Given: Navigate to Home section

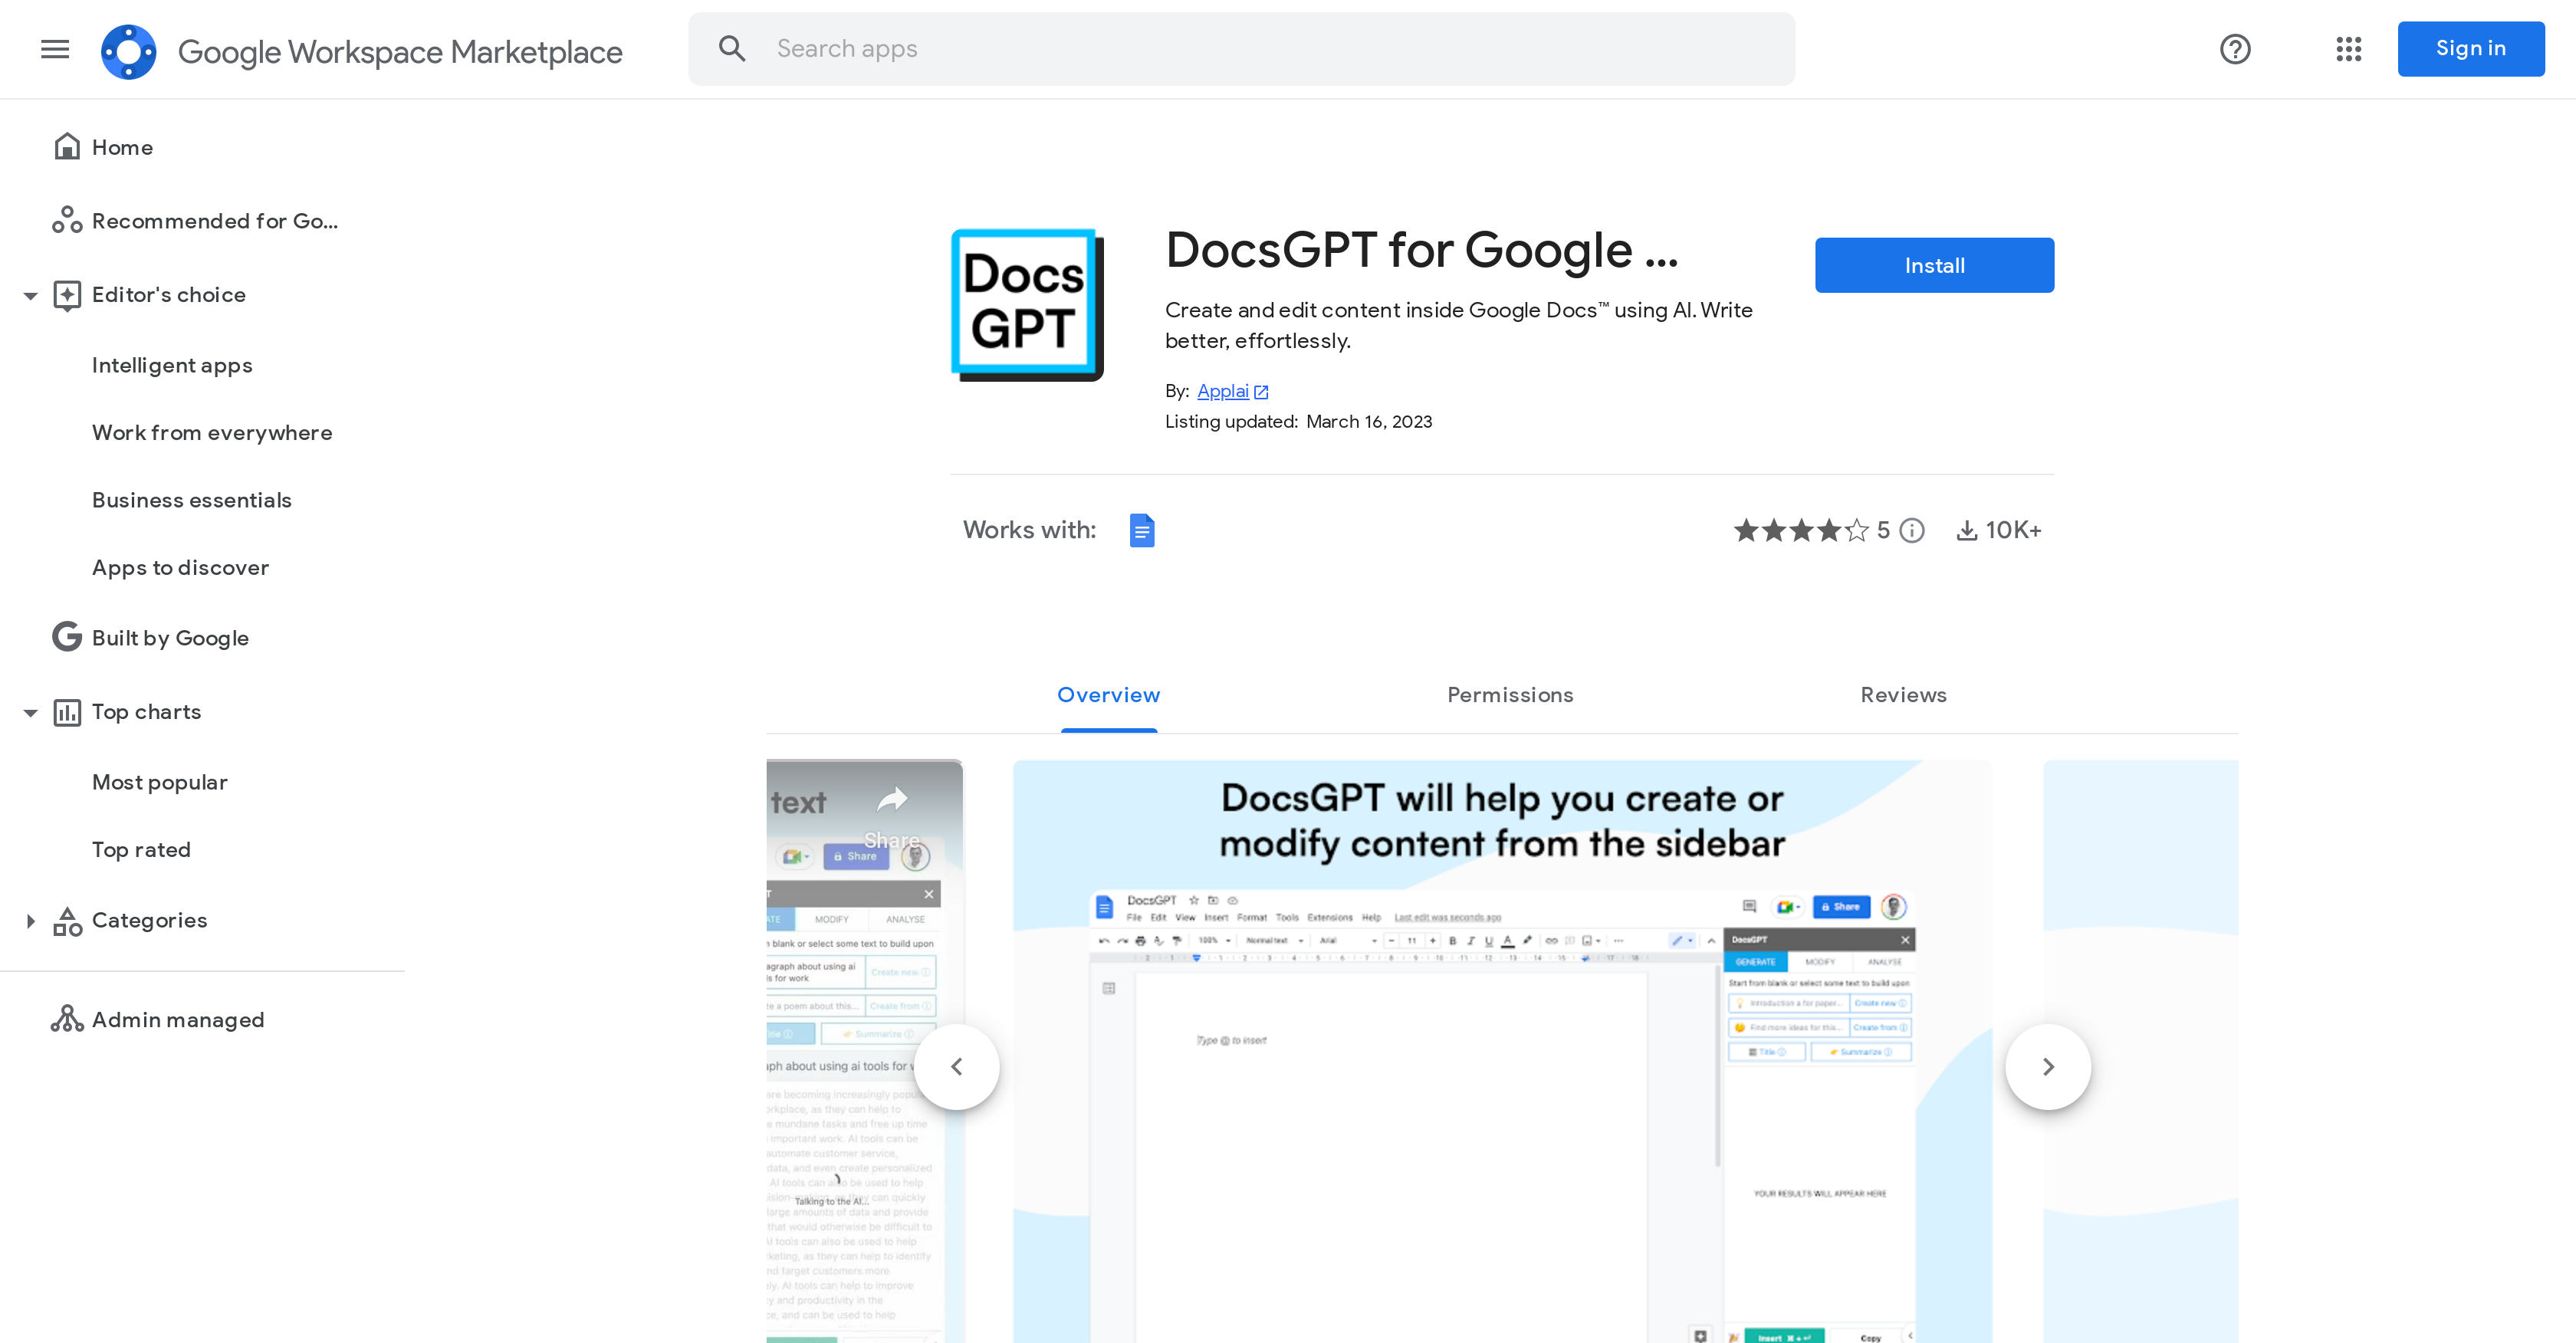Looking at the screenshot, I should [x=123, y=146].
